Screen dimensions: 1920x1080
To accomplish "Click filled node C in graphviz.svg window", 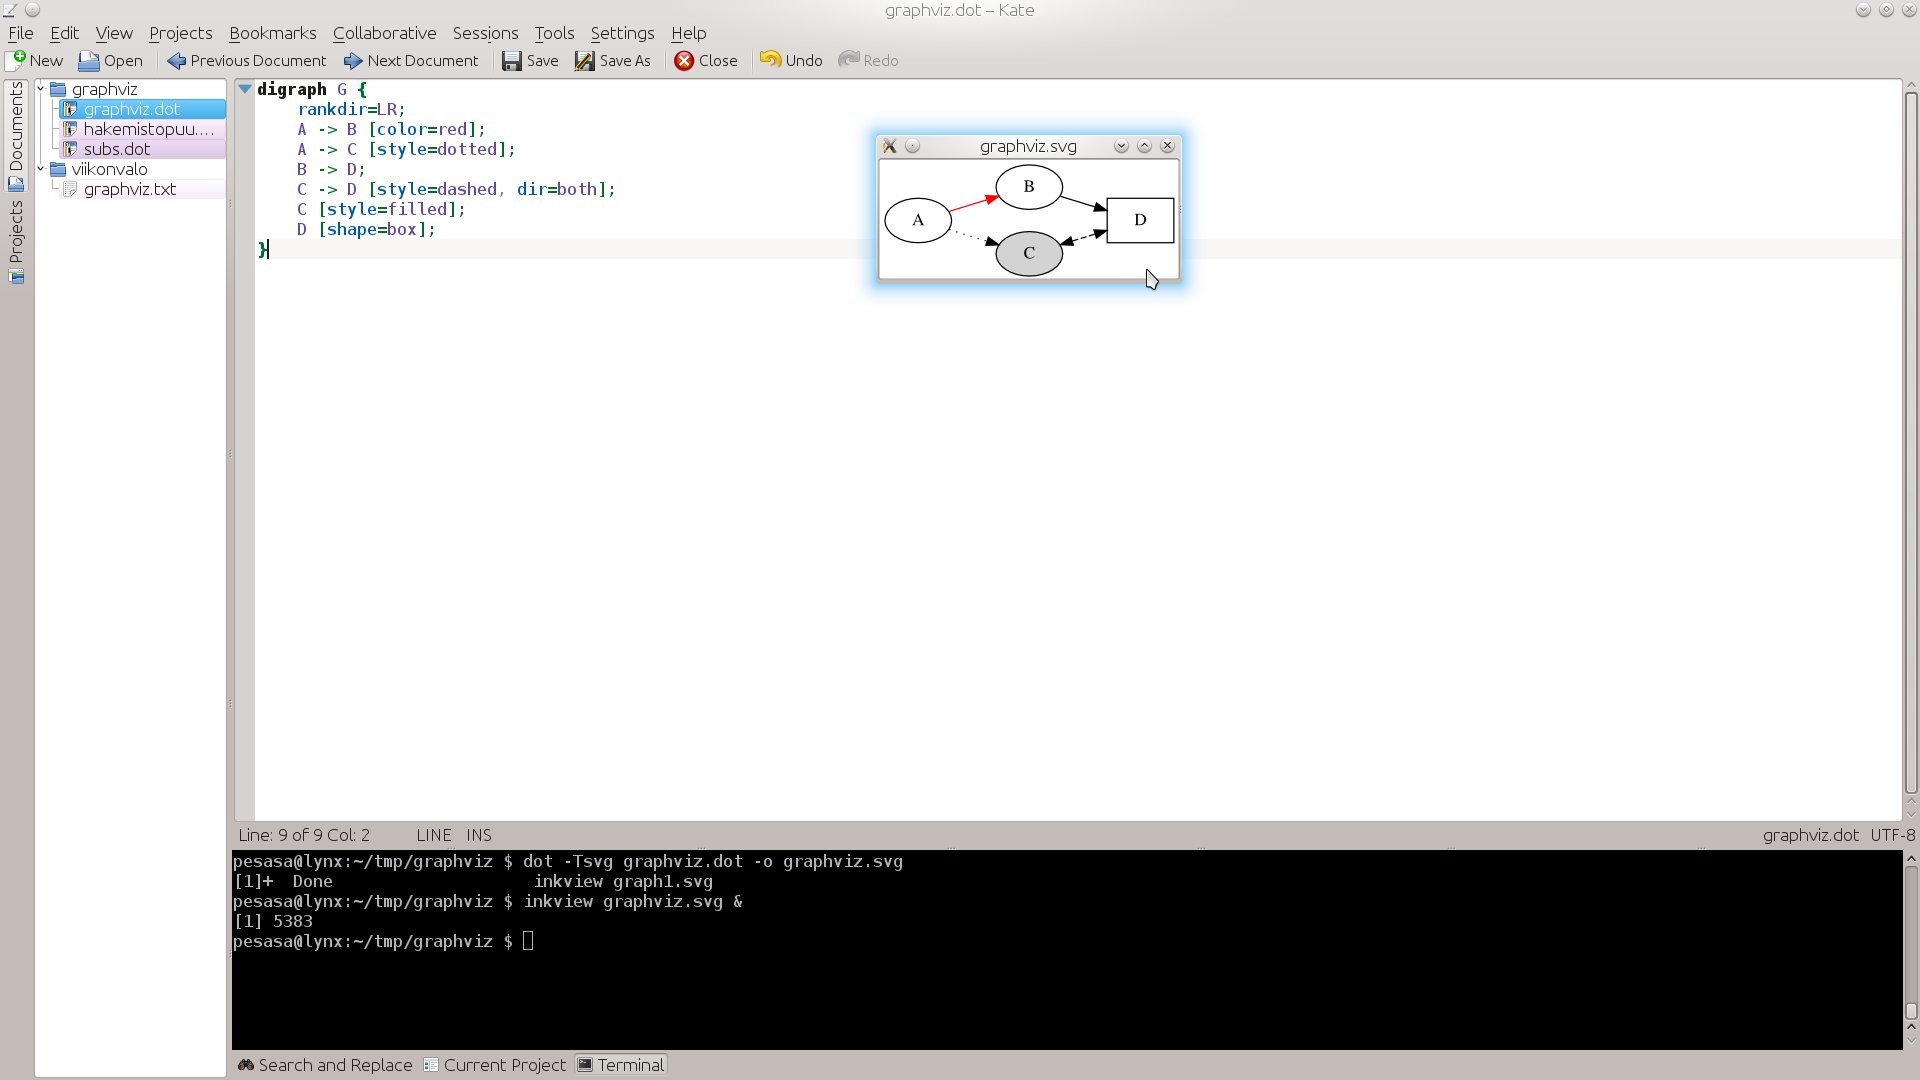I will click(x=1029, y=253).
